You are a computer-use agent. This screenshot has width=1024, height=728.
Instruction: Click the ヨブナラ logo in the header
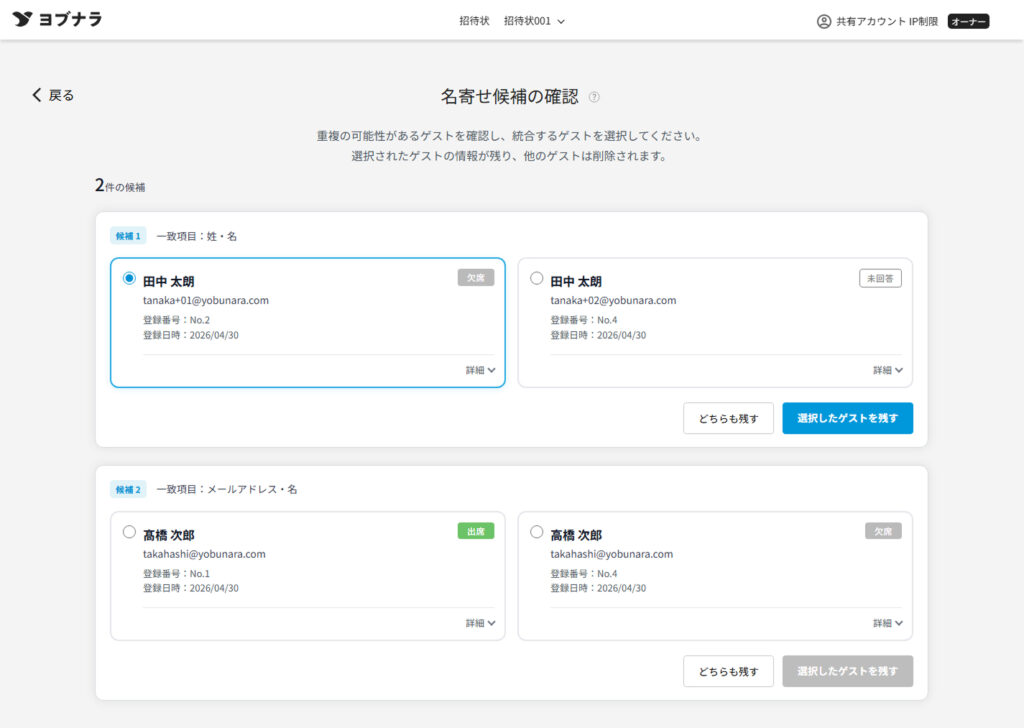pyautogui.click(x=55, y=19)
